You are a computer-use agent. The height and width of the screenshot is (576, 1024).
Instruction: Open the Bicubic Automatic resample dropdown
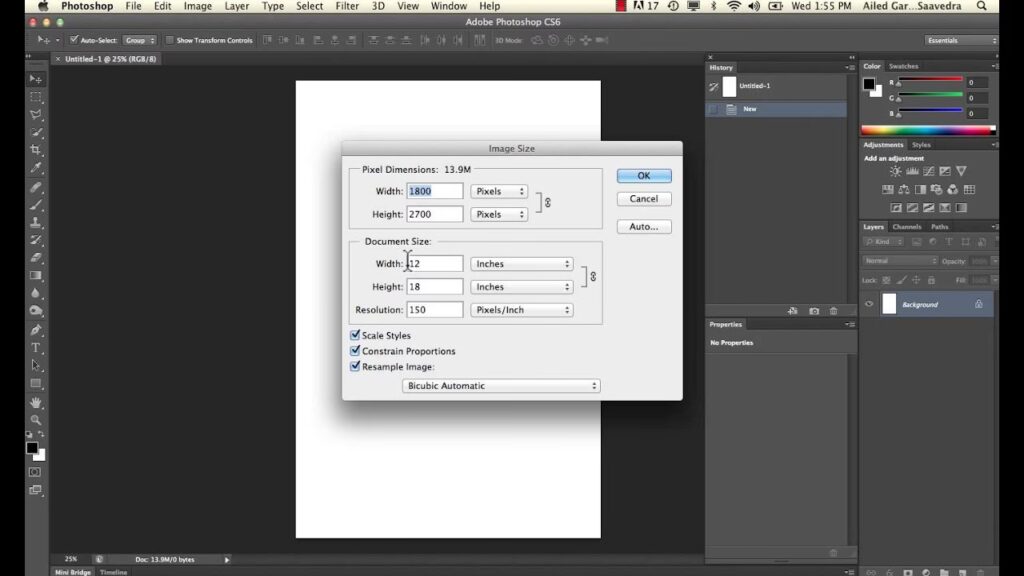[x=501, y=386]
